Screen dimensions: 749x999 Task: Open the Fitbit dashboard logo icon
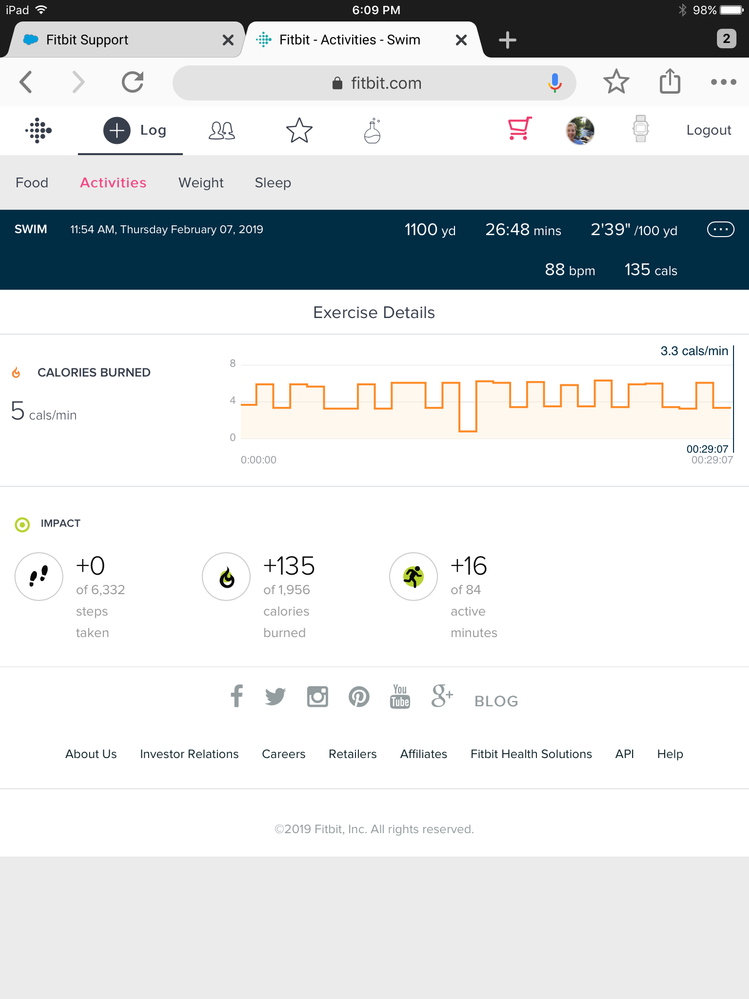tap(38, 130)
